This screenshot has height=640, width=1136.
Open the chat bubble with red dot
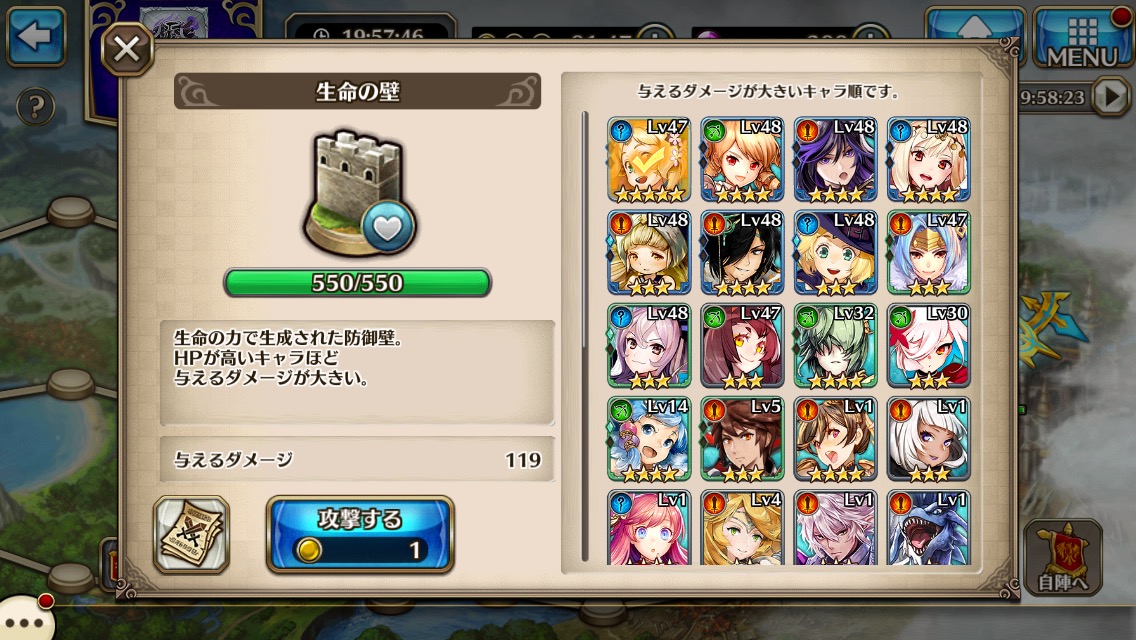(28, 620)
